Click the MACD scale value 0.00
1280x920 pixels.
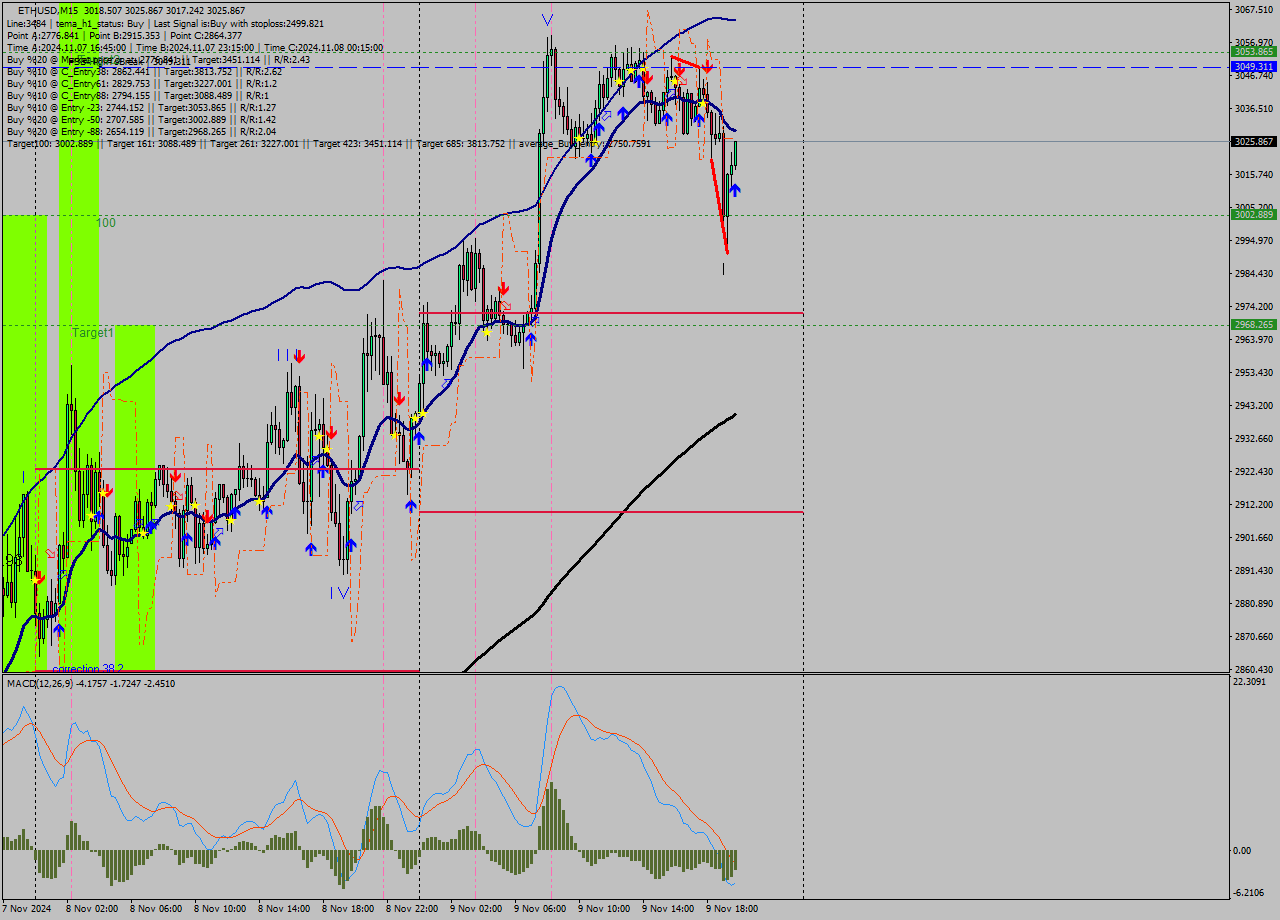(x=1242, y=850)
